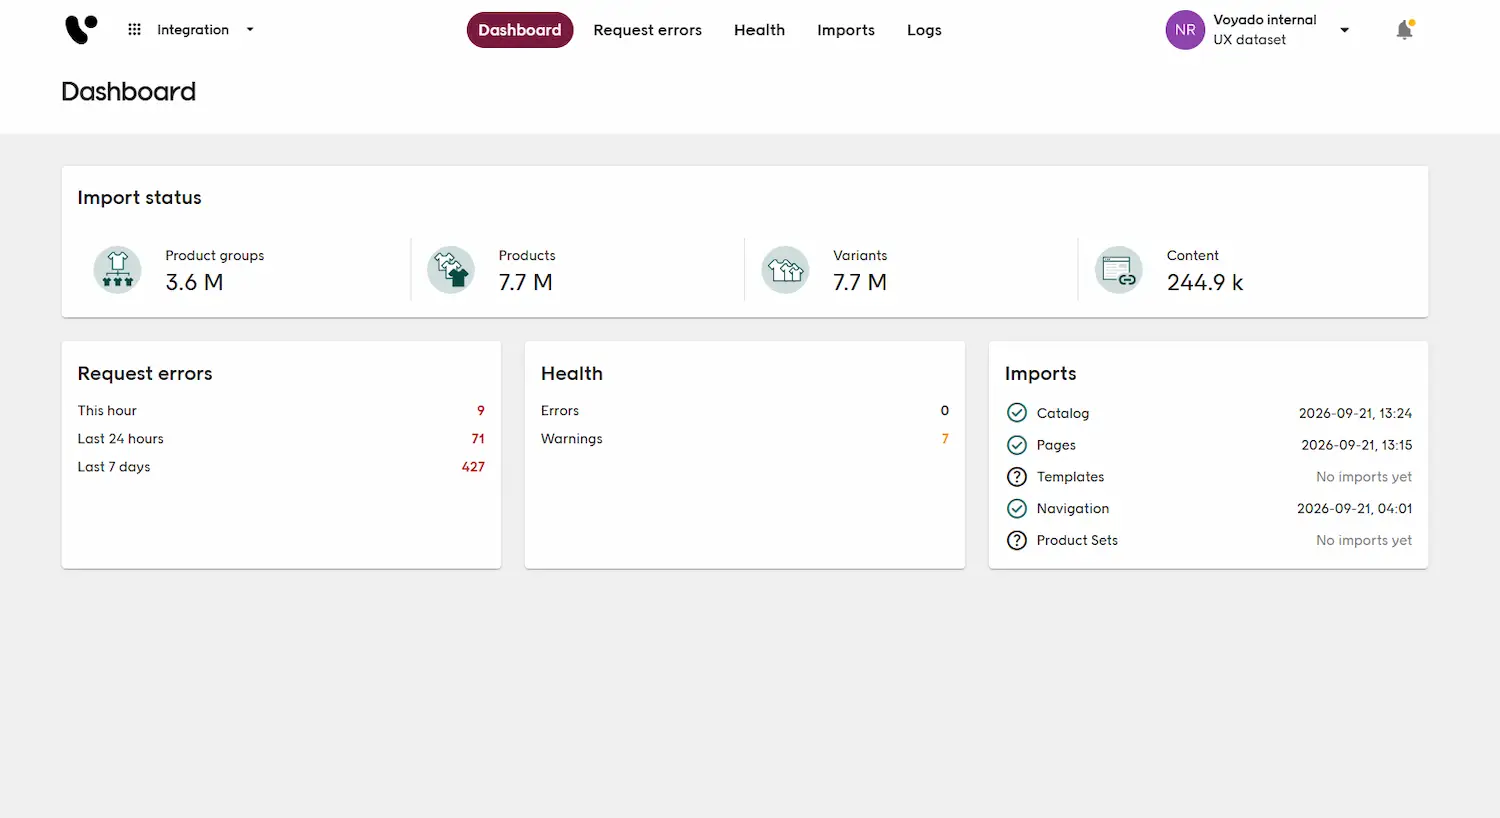Click the Product Sets question mark icon
Screen dimensions: 1500x818
pos(1017,541)
